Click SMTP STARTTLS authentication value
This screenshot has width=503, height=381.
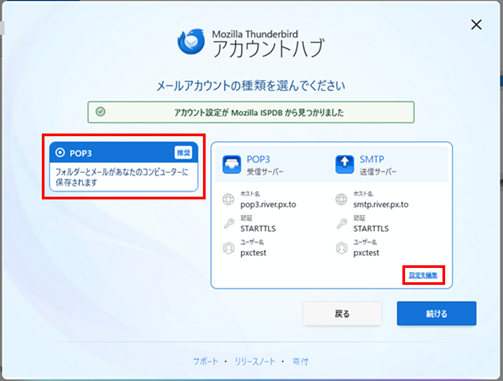click(371, 228)
